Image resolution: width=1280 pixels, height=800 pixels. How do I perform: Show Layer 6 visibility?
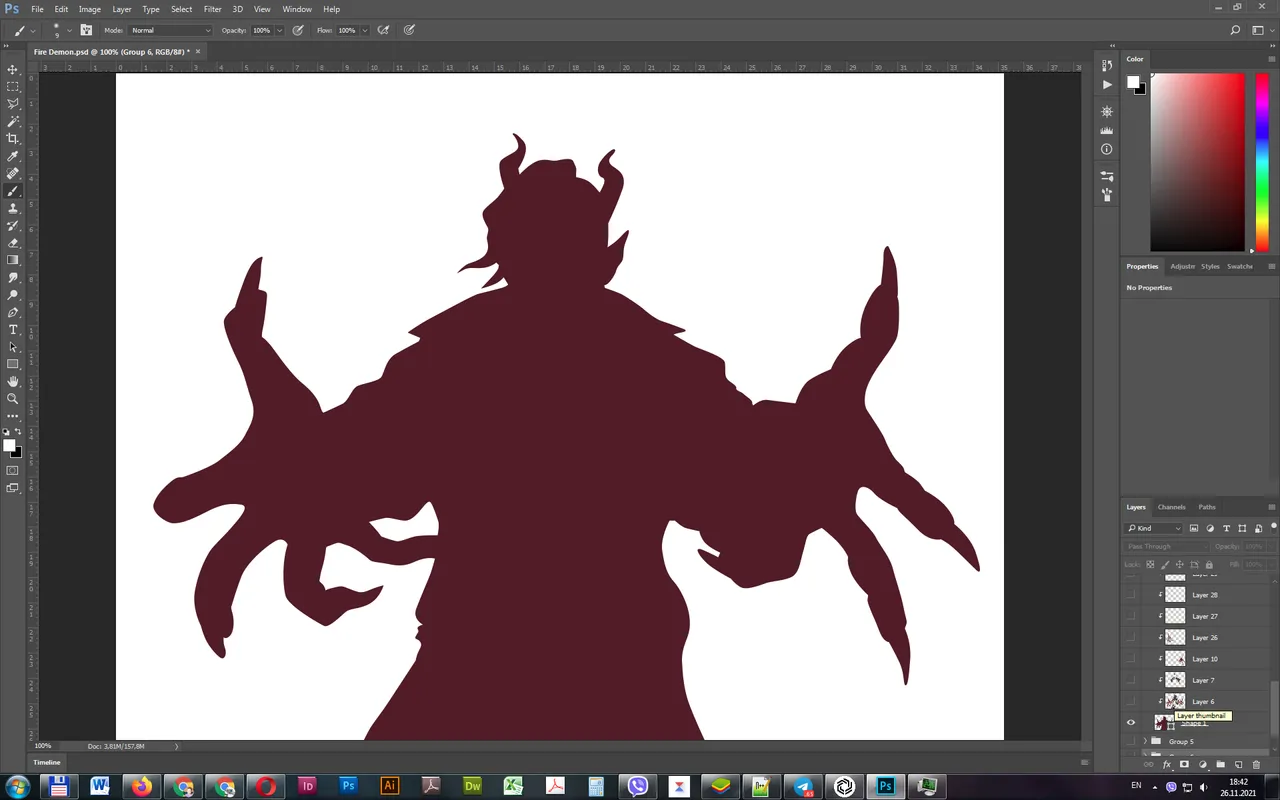1131,702
